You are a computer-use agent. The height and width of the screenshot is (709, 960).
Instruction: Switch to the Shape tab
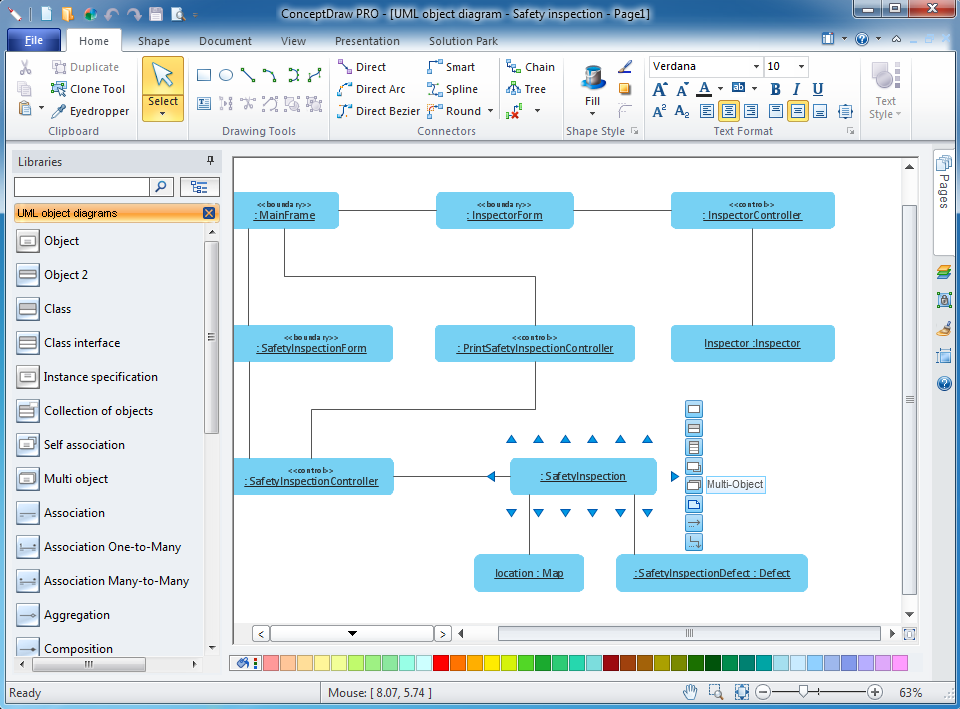tap(154, 41)
